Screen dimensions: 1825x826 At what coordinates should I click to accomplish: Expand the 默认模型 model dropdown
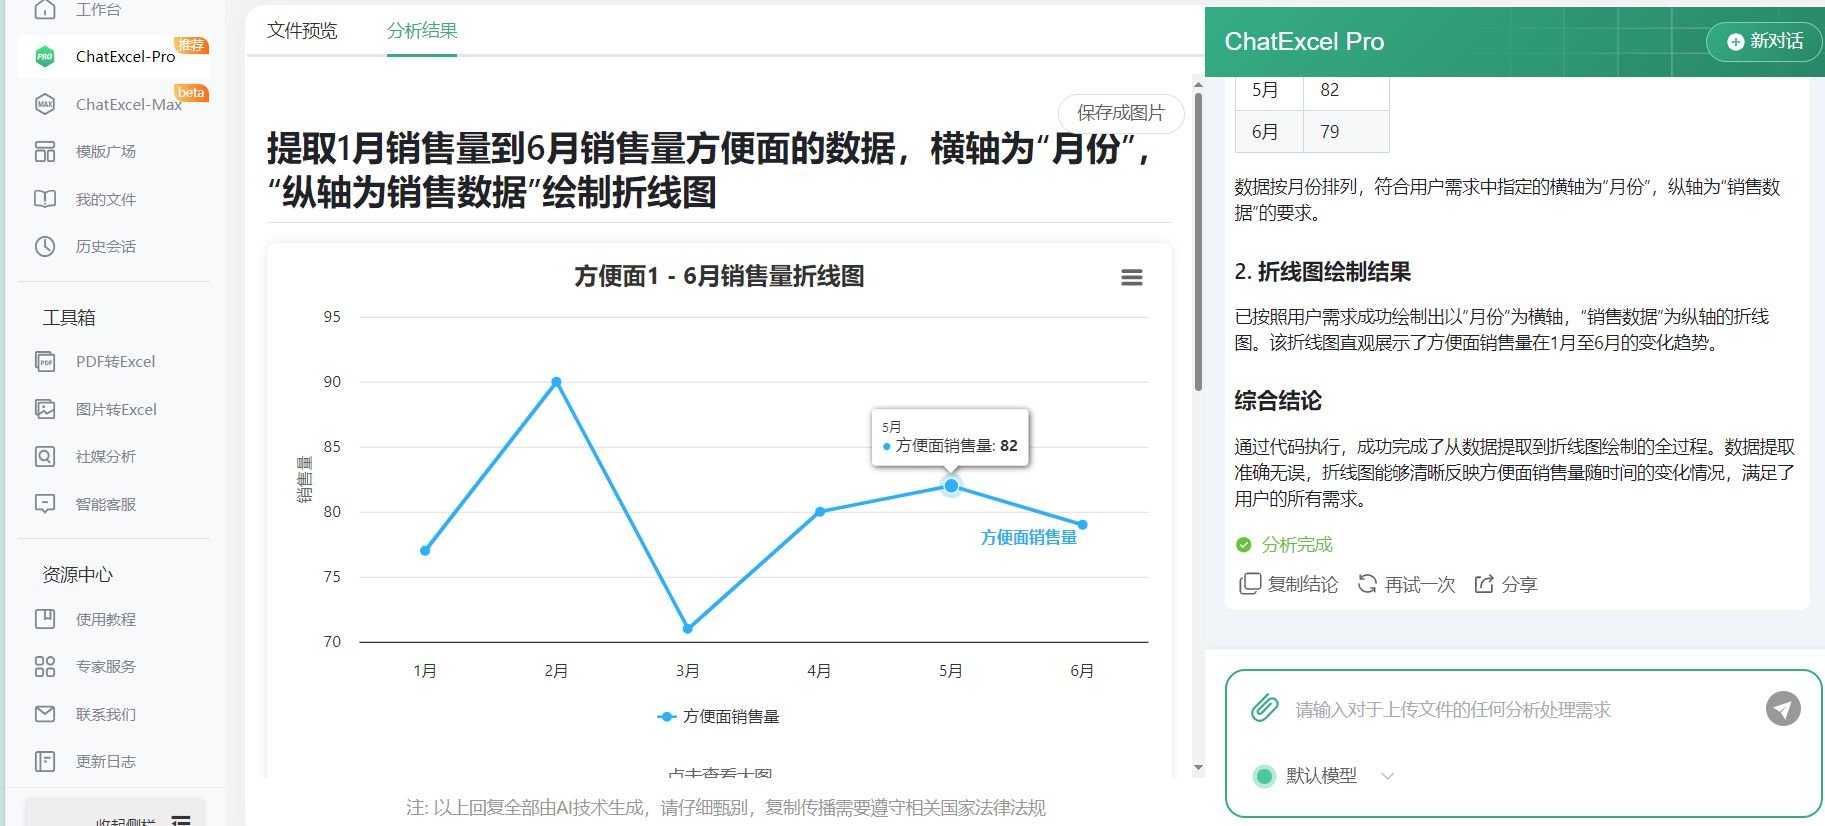tap(1386, 776)
